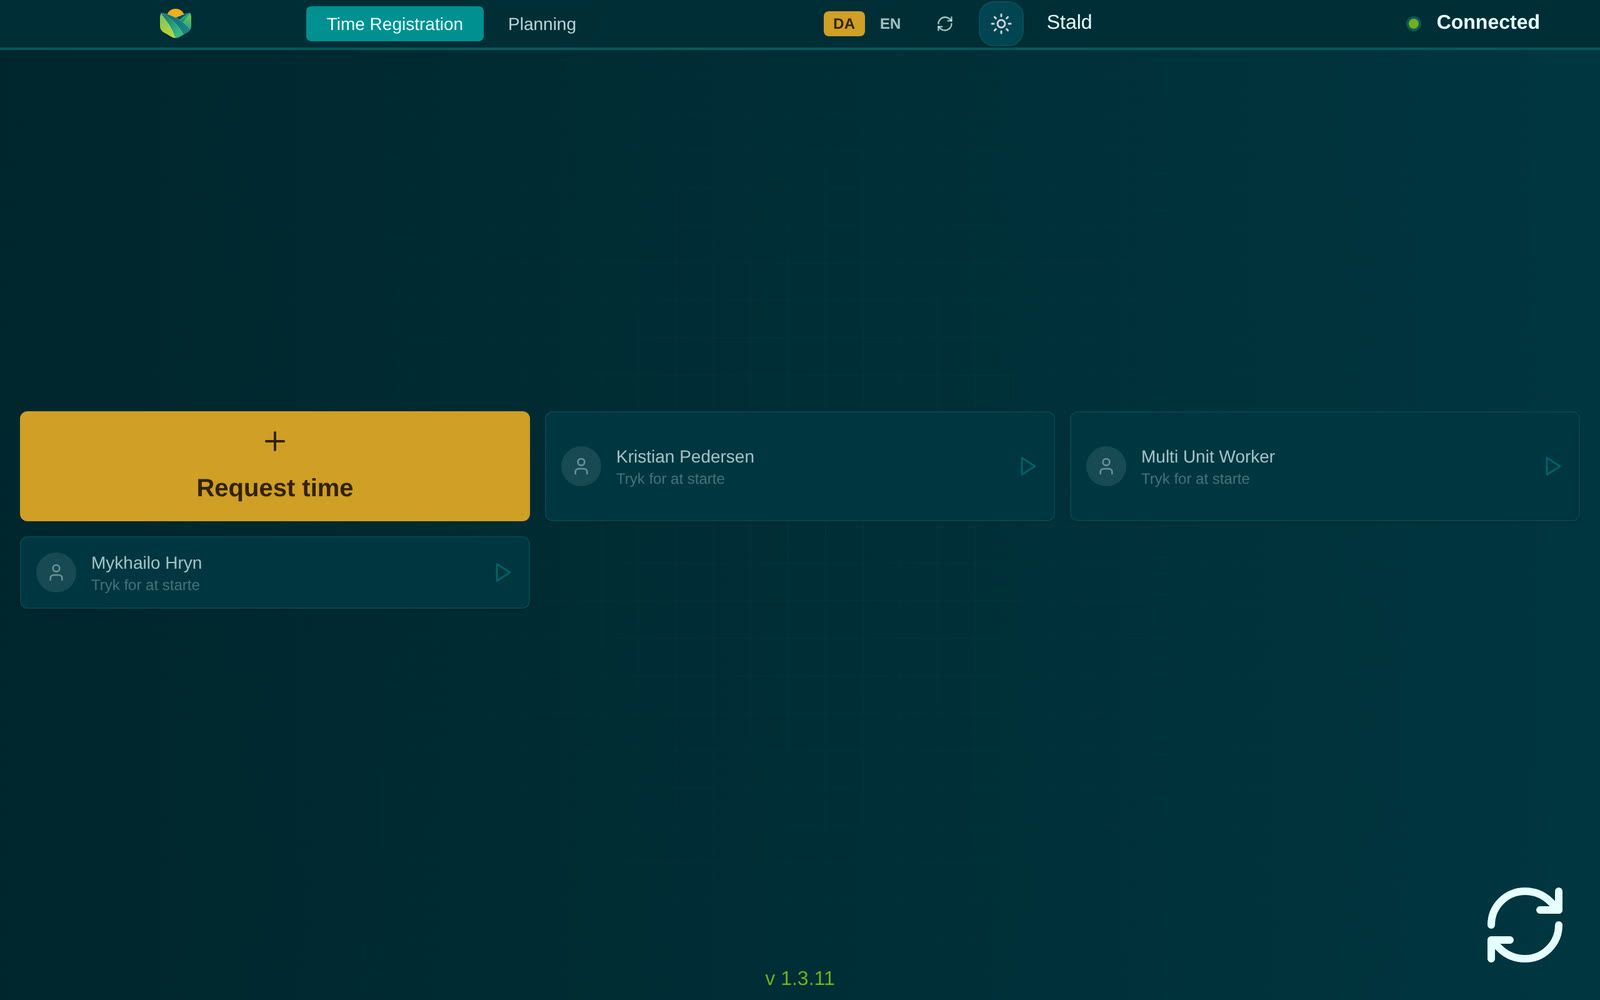The width and height of the screenshot is (1600, 1000).
Task: Click Multi Unit Worker avatar icon
Action: coord(1106,466)
